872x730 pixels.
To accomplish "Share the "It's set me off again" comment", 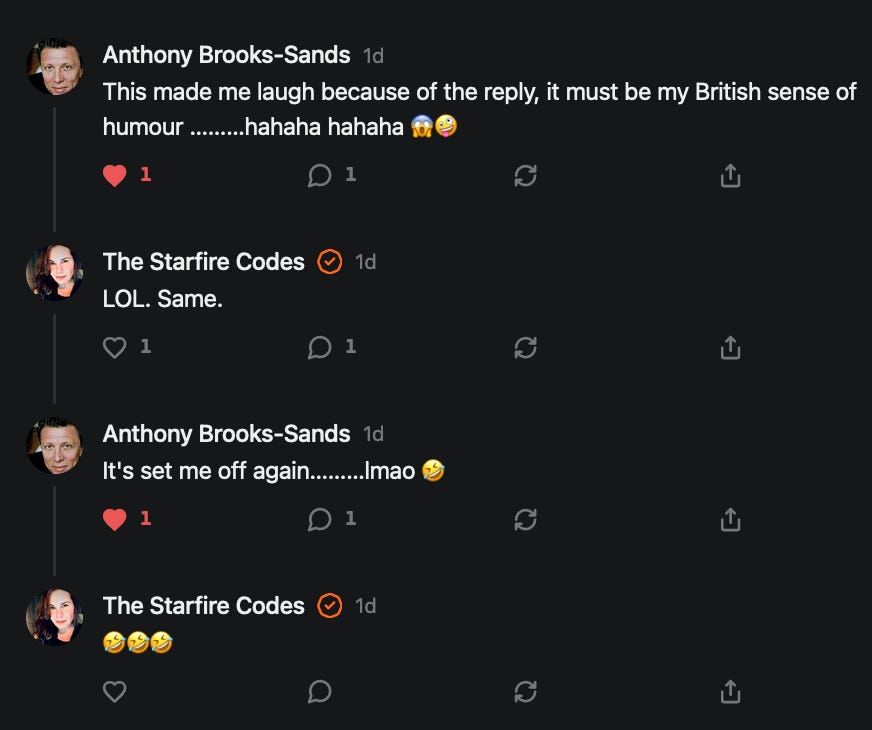I will (x=730, y=519).
